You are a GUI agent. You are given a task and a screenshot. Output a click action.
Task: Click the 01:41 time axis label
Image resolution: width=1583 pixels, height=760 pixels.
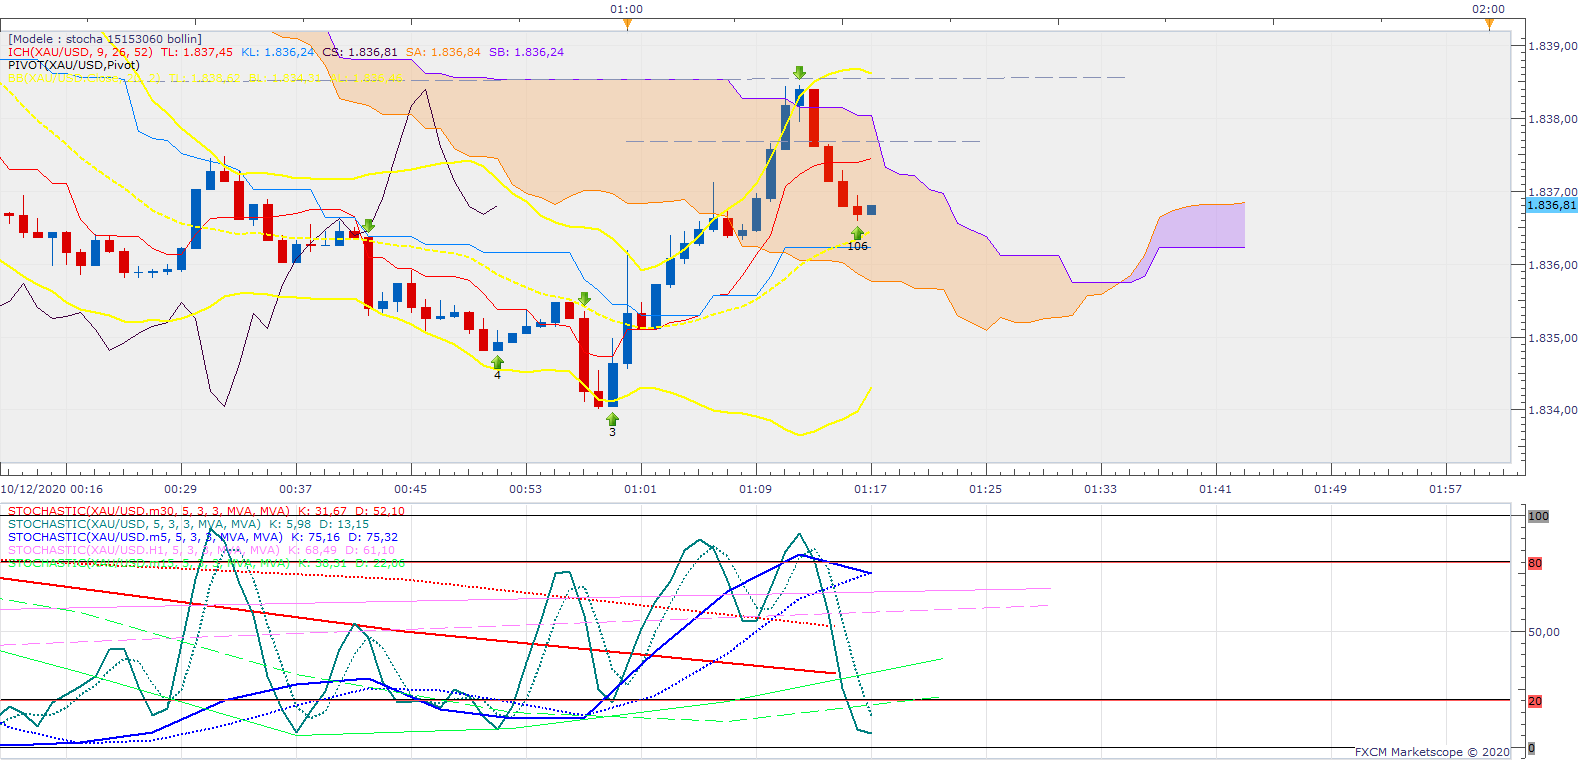pyautogui.click(x=1216, y=489)
